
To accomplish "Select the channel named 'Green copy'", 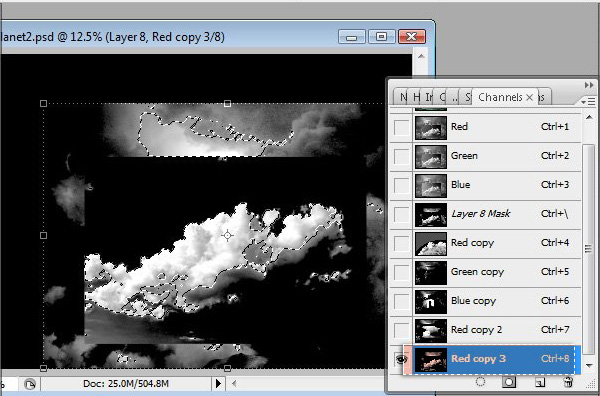I will click(x=477, y=272).
